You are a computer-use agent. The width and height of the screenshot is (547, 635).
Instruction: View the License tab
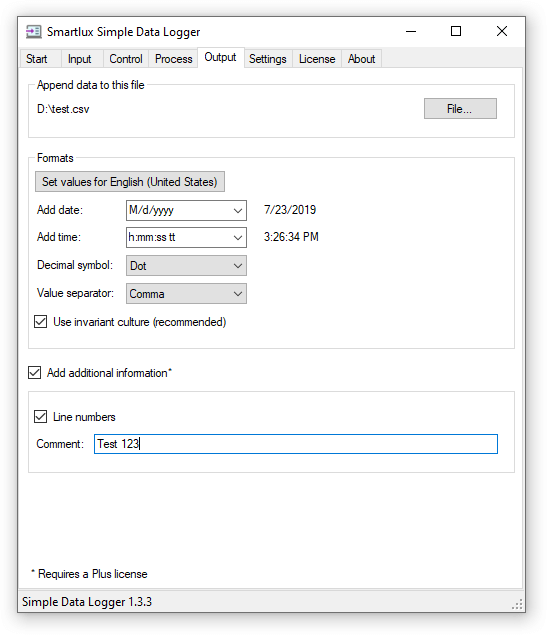(x=317, y=59)
